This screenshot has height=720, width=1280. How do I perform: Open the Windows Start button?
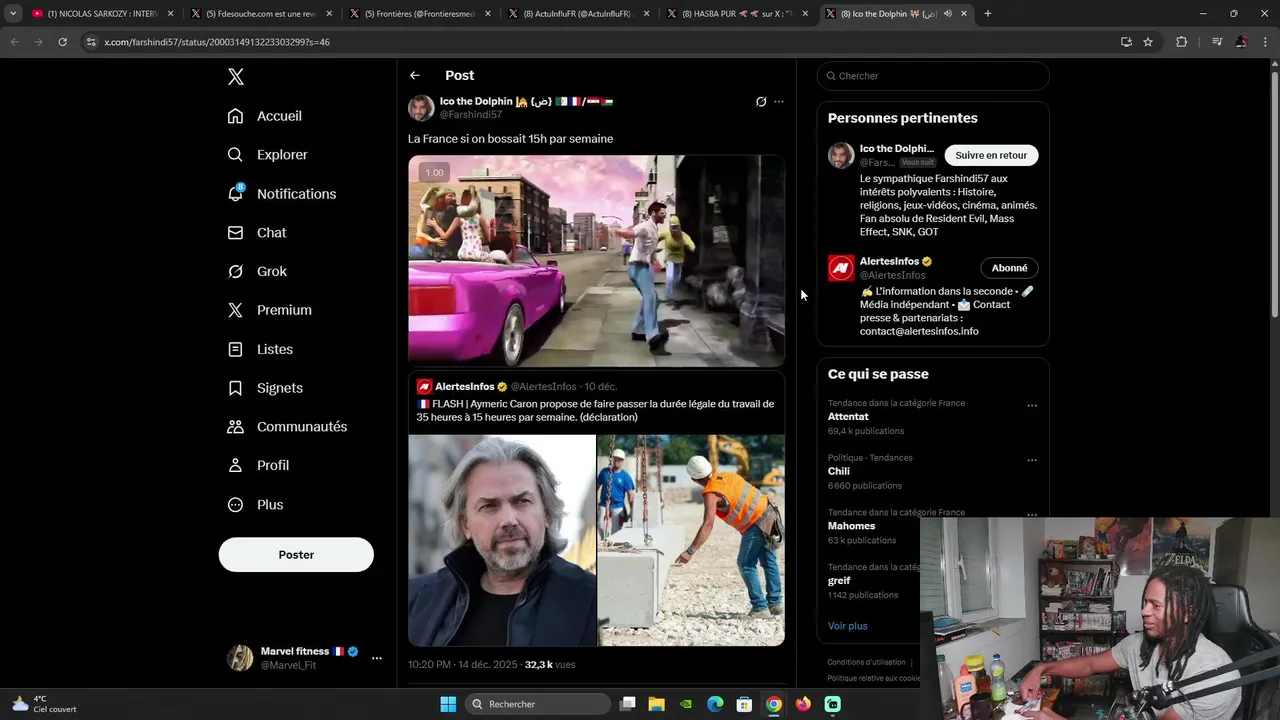(x=448, y=704)
